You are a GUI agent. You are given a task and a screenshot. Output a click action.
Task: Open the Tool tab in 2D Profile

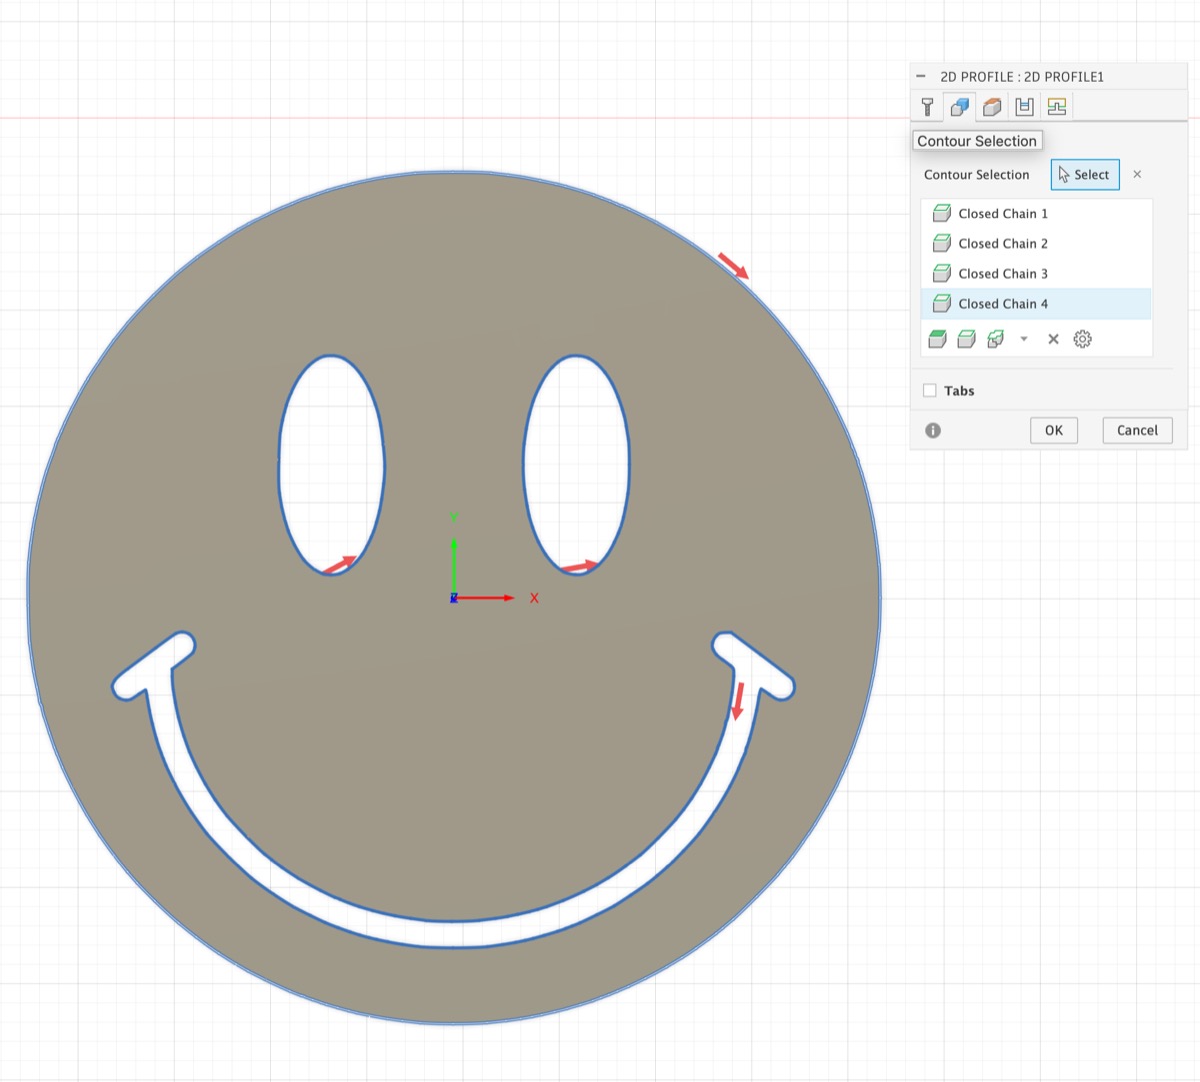927,107
